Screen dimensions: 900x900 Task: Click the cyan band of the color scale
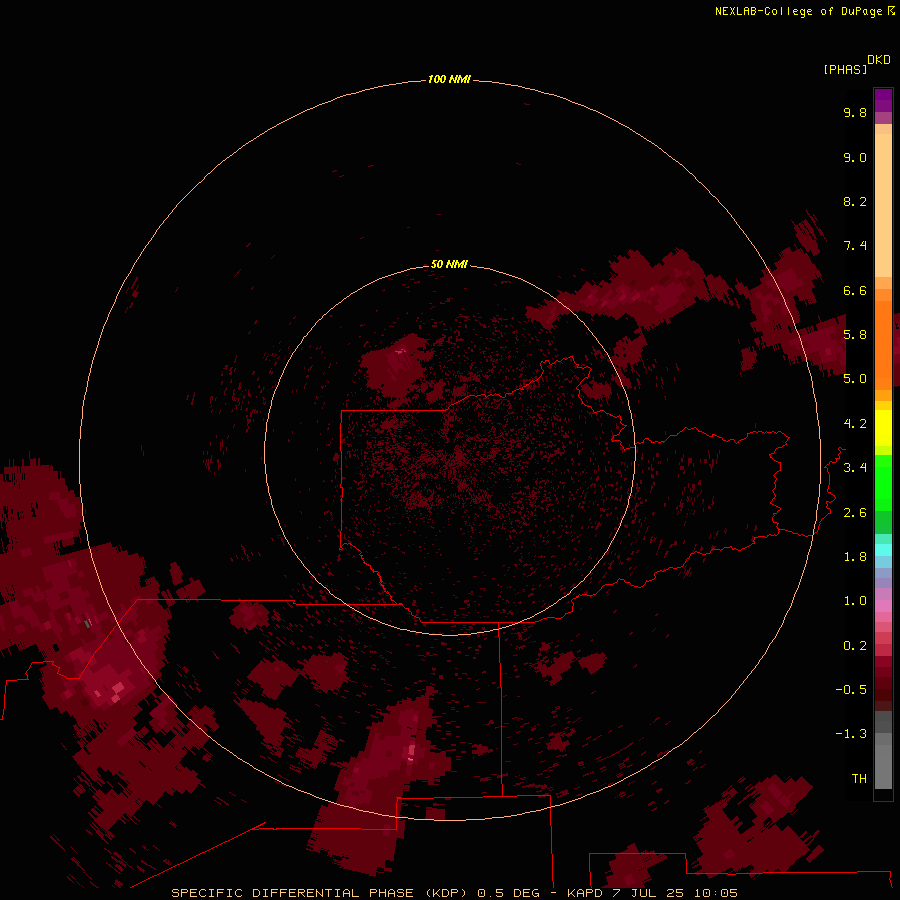[x=883, y=549]
